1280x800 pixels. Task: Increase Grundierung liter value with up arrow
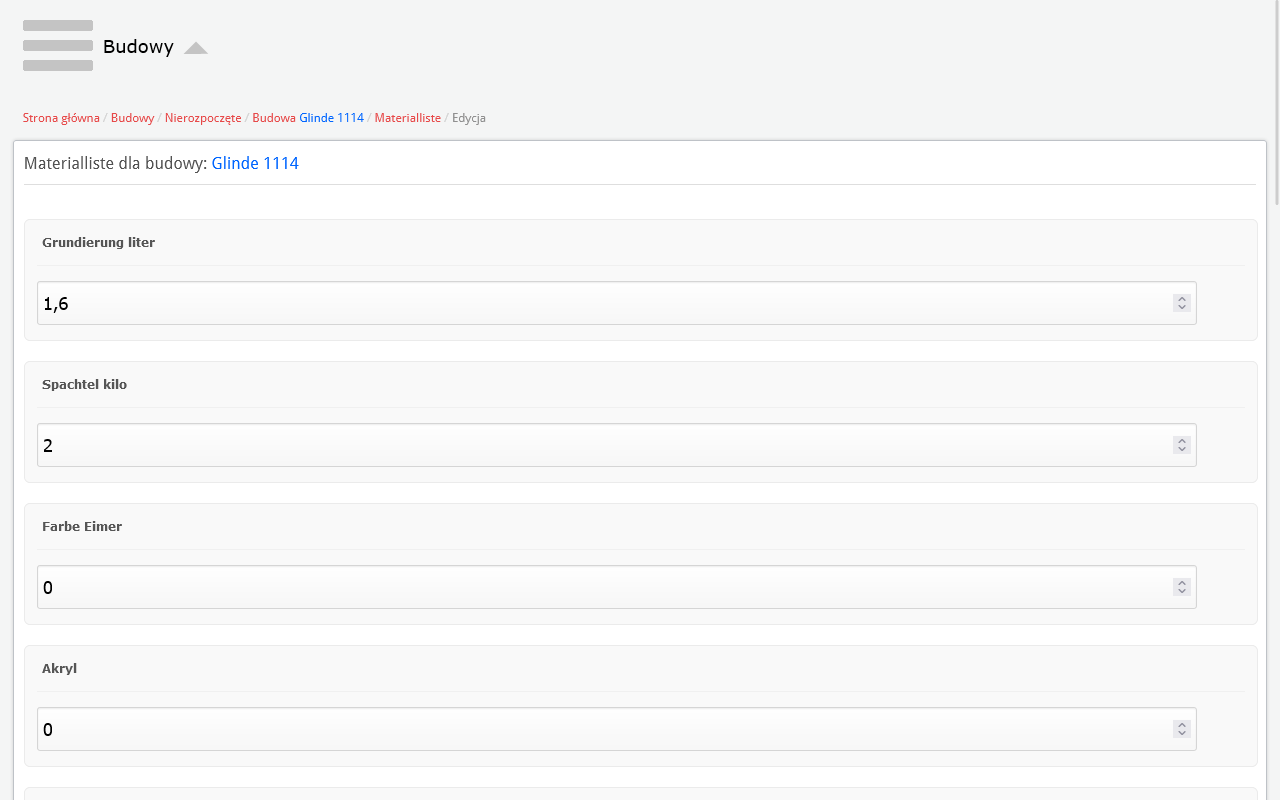click(1182, 299)
